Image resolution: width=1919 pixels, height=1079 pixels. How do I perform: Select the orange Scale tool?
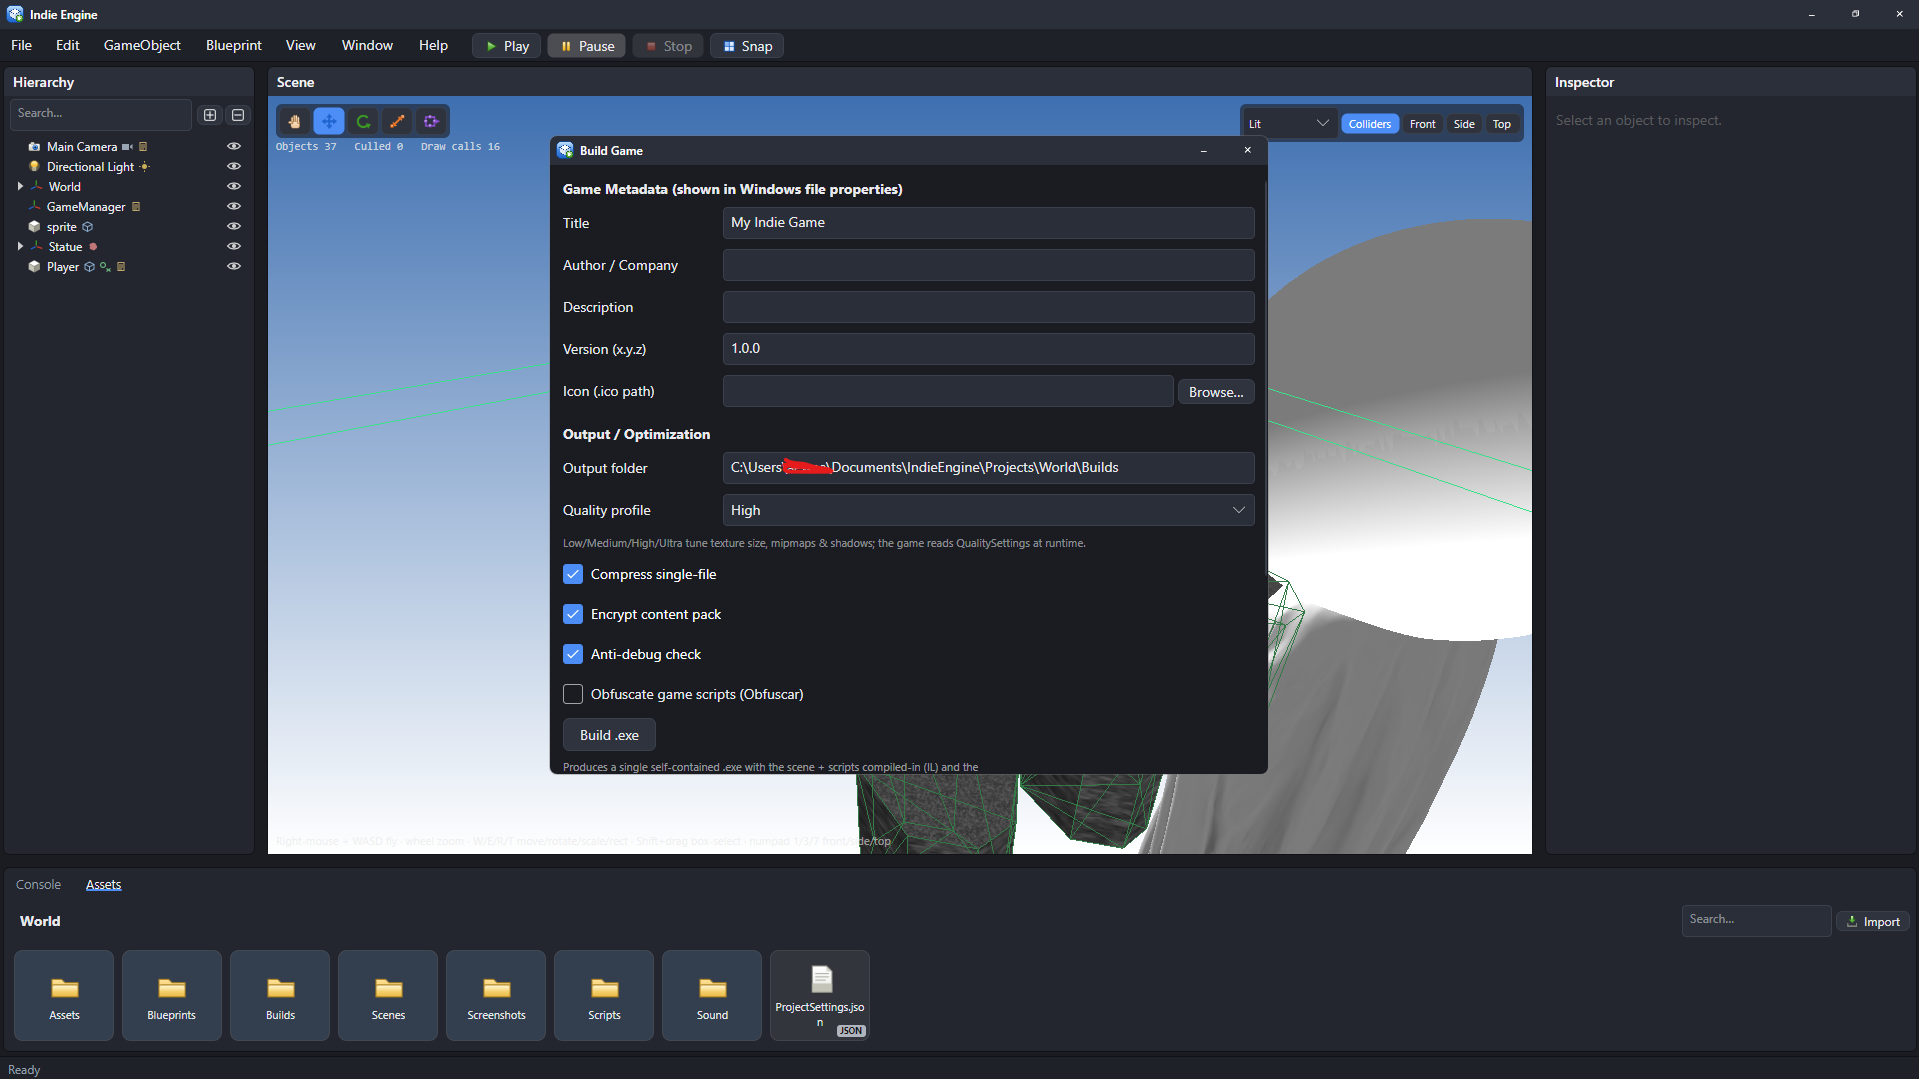[397, 121]
